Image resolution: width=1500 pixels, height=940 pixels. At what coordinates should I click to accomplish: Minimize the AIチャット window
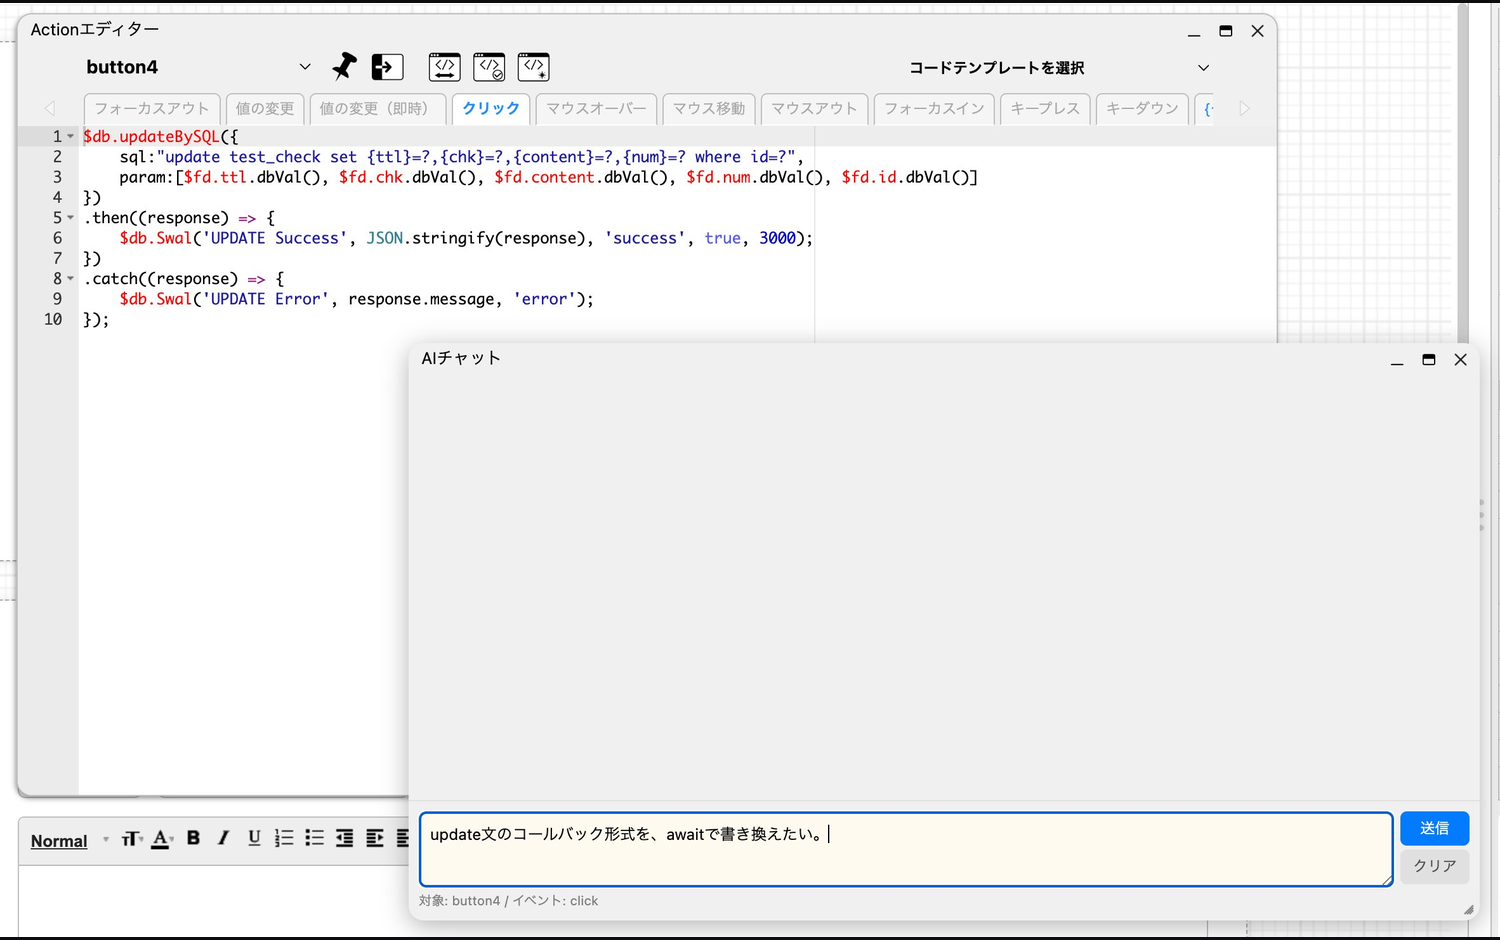point(1397,360)
